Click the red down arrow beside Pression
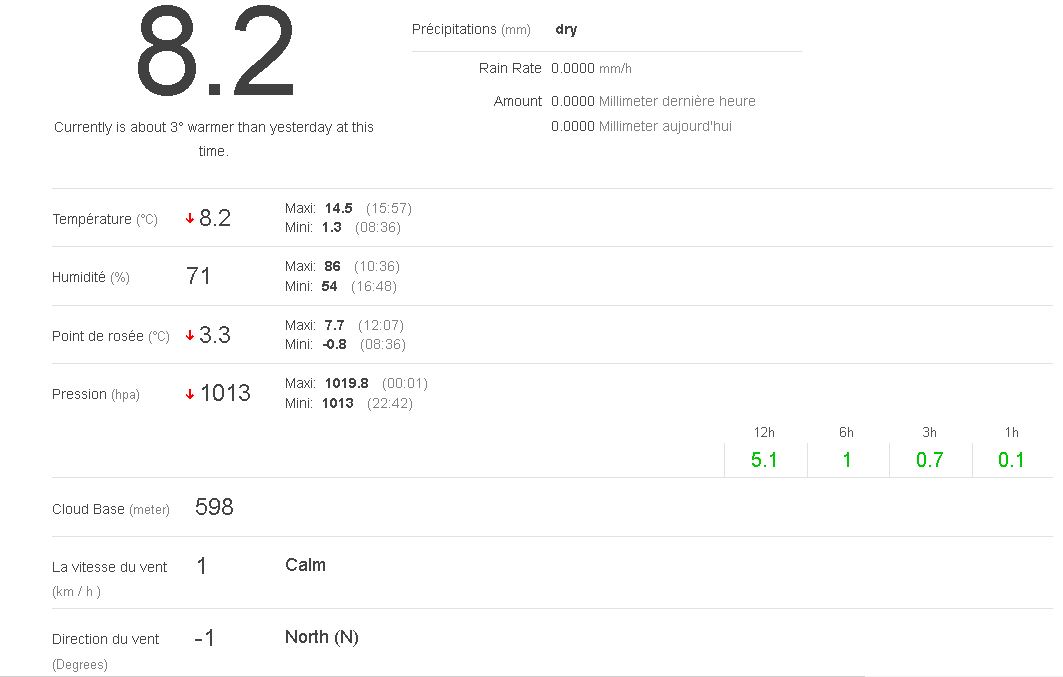Image resolution: width=1063 pixels, height=677 pixels. click(190, 394)
